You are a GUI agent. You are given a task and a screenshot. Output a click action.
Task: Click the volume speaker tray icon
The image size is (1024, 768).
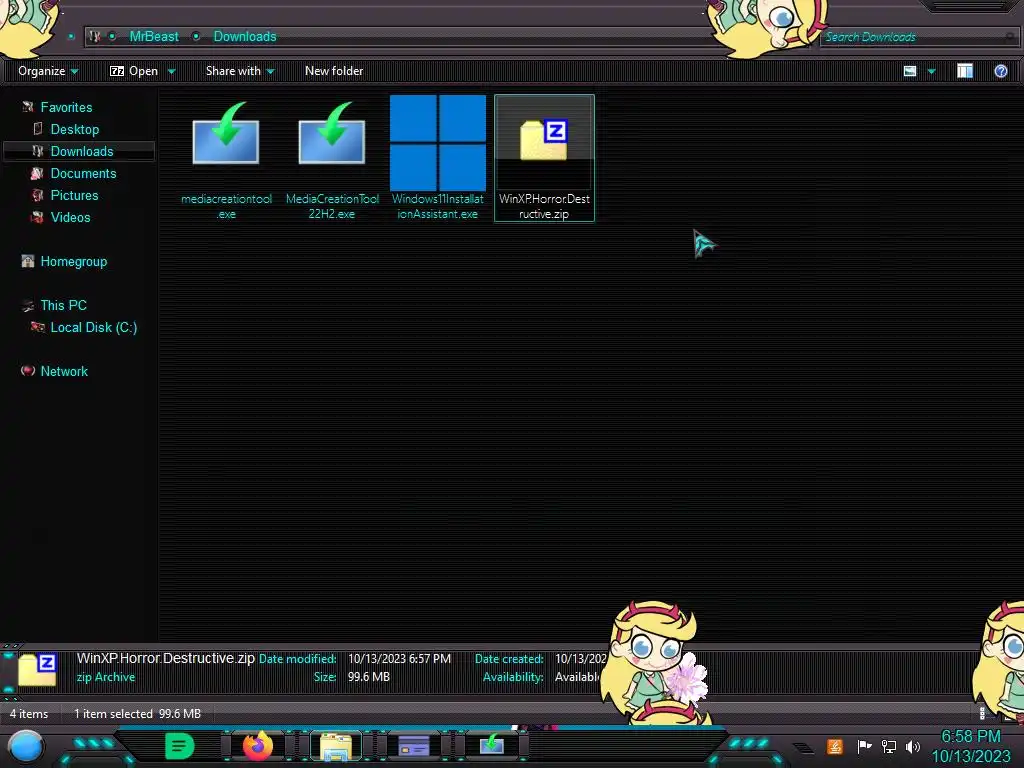(x=913, y=746)
